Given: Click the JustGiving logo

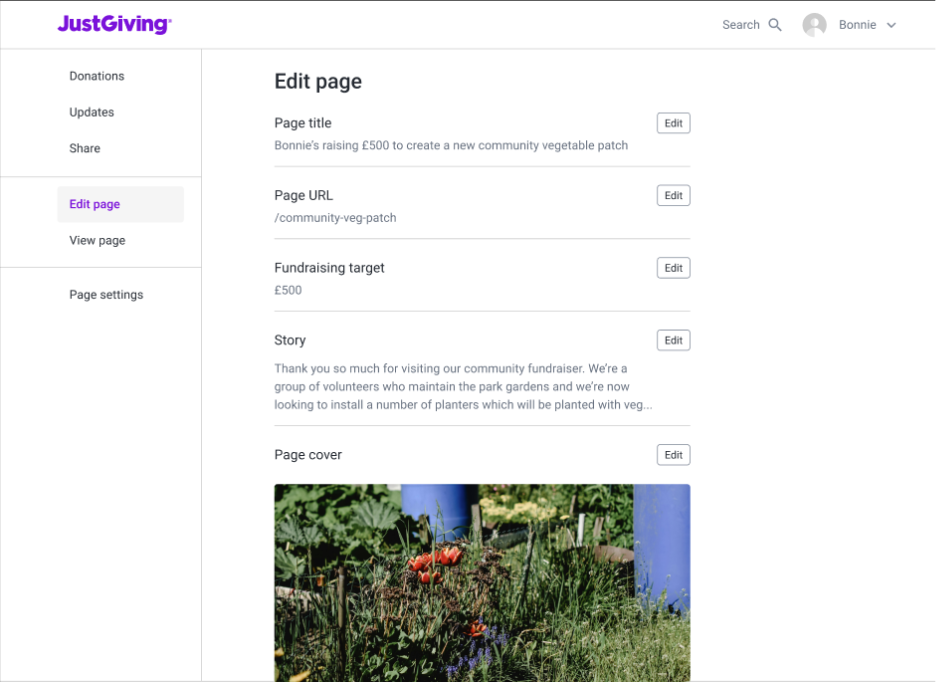Looking at the screenshot, I should [114, 25].
